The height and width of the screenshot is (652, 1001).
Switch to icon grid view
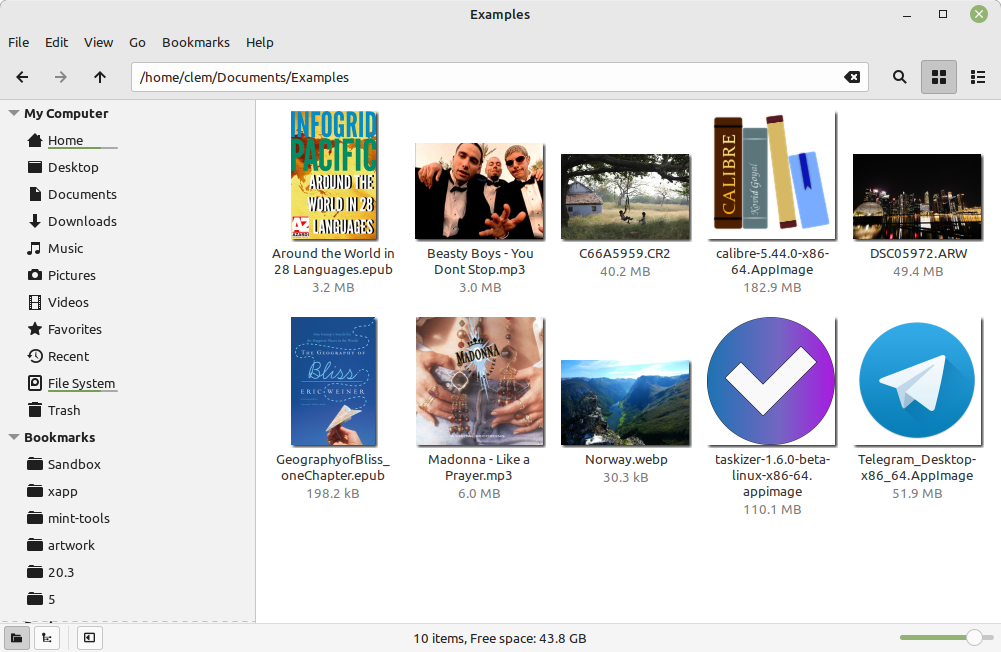pyautogui.click(x=938, y=77)
